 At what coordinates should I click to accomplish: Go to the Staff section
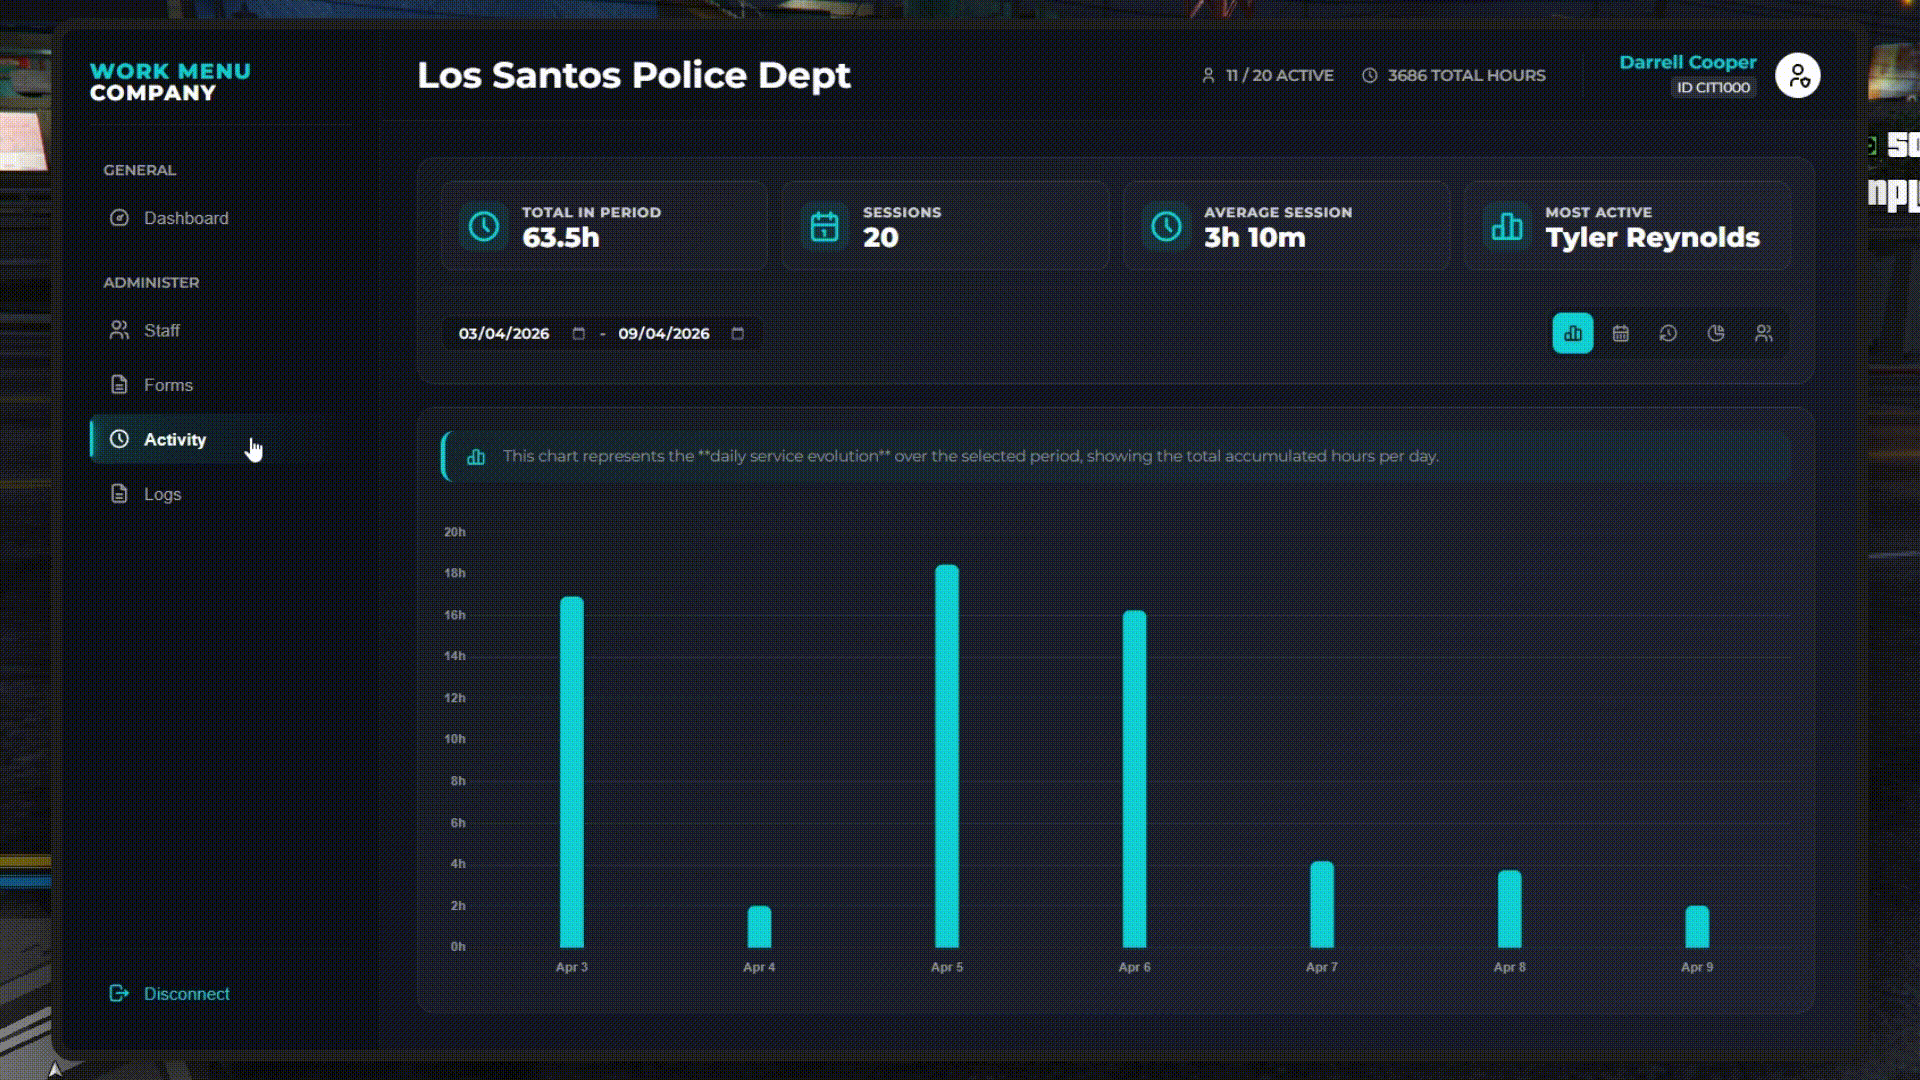pos(161,331)
